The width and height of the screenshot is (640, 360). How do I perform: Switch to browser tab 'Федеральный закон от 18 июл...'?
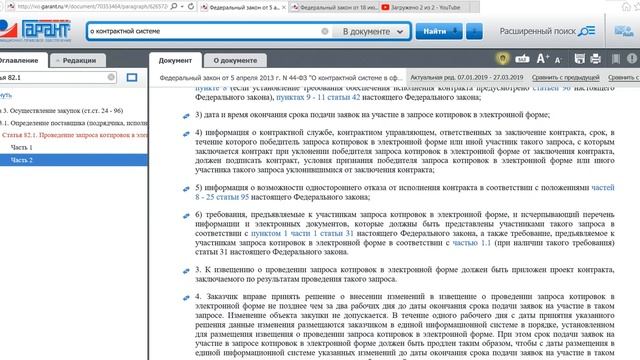[x=334, y=7]
